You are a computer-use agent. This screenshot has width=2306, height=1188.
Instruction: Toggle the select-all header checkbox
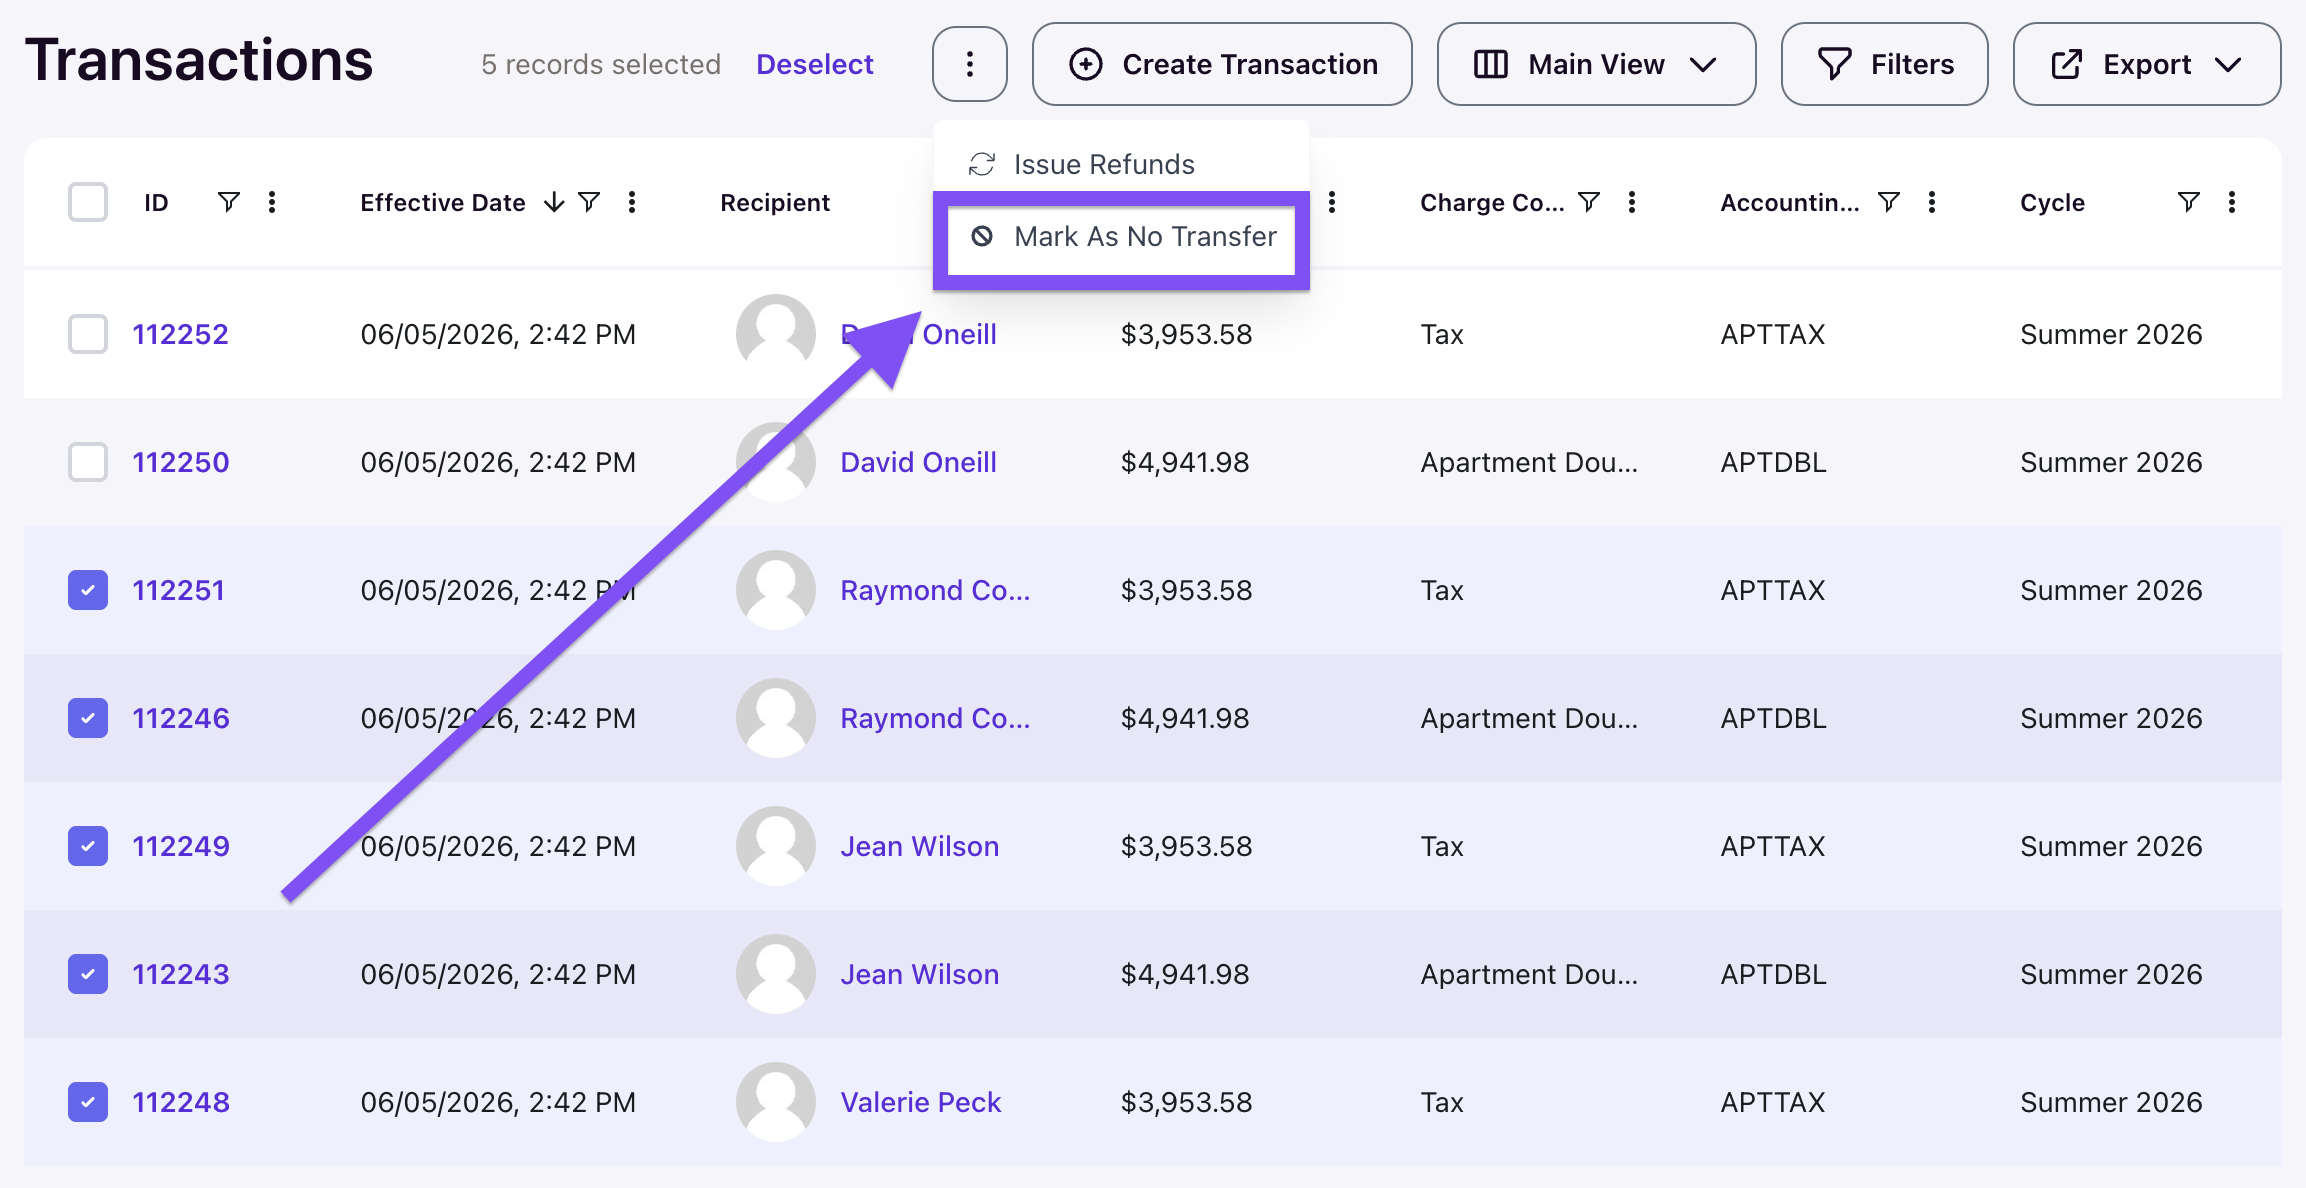coord(88,202)
